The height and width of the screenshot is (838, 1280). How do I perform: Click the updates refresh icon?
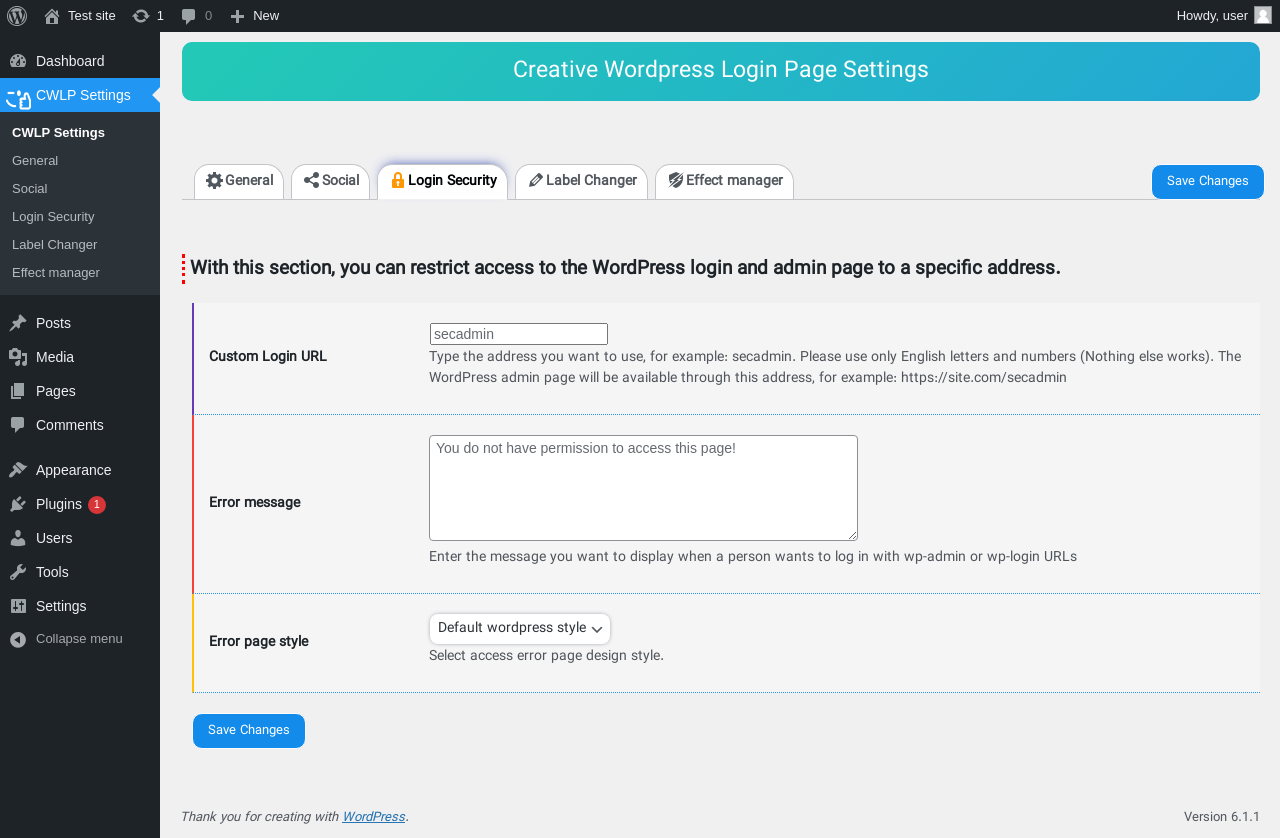point(141,16)
